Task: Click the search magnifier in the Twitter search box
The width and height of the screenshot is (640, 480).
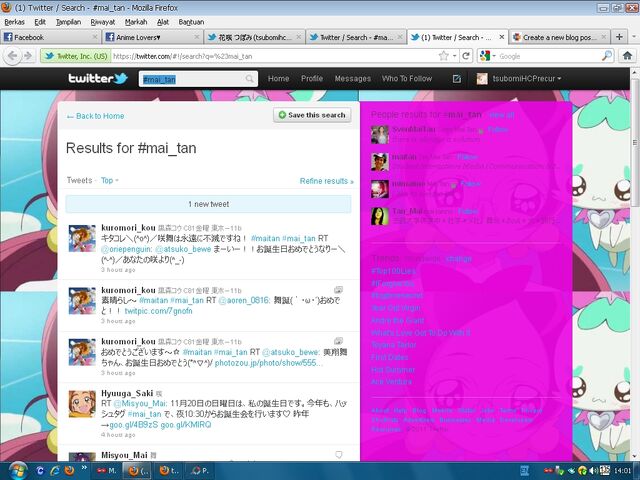Action: tap(249, 79)
